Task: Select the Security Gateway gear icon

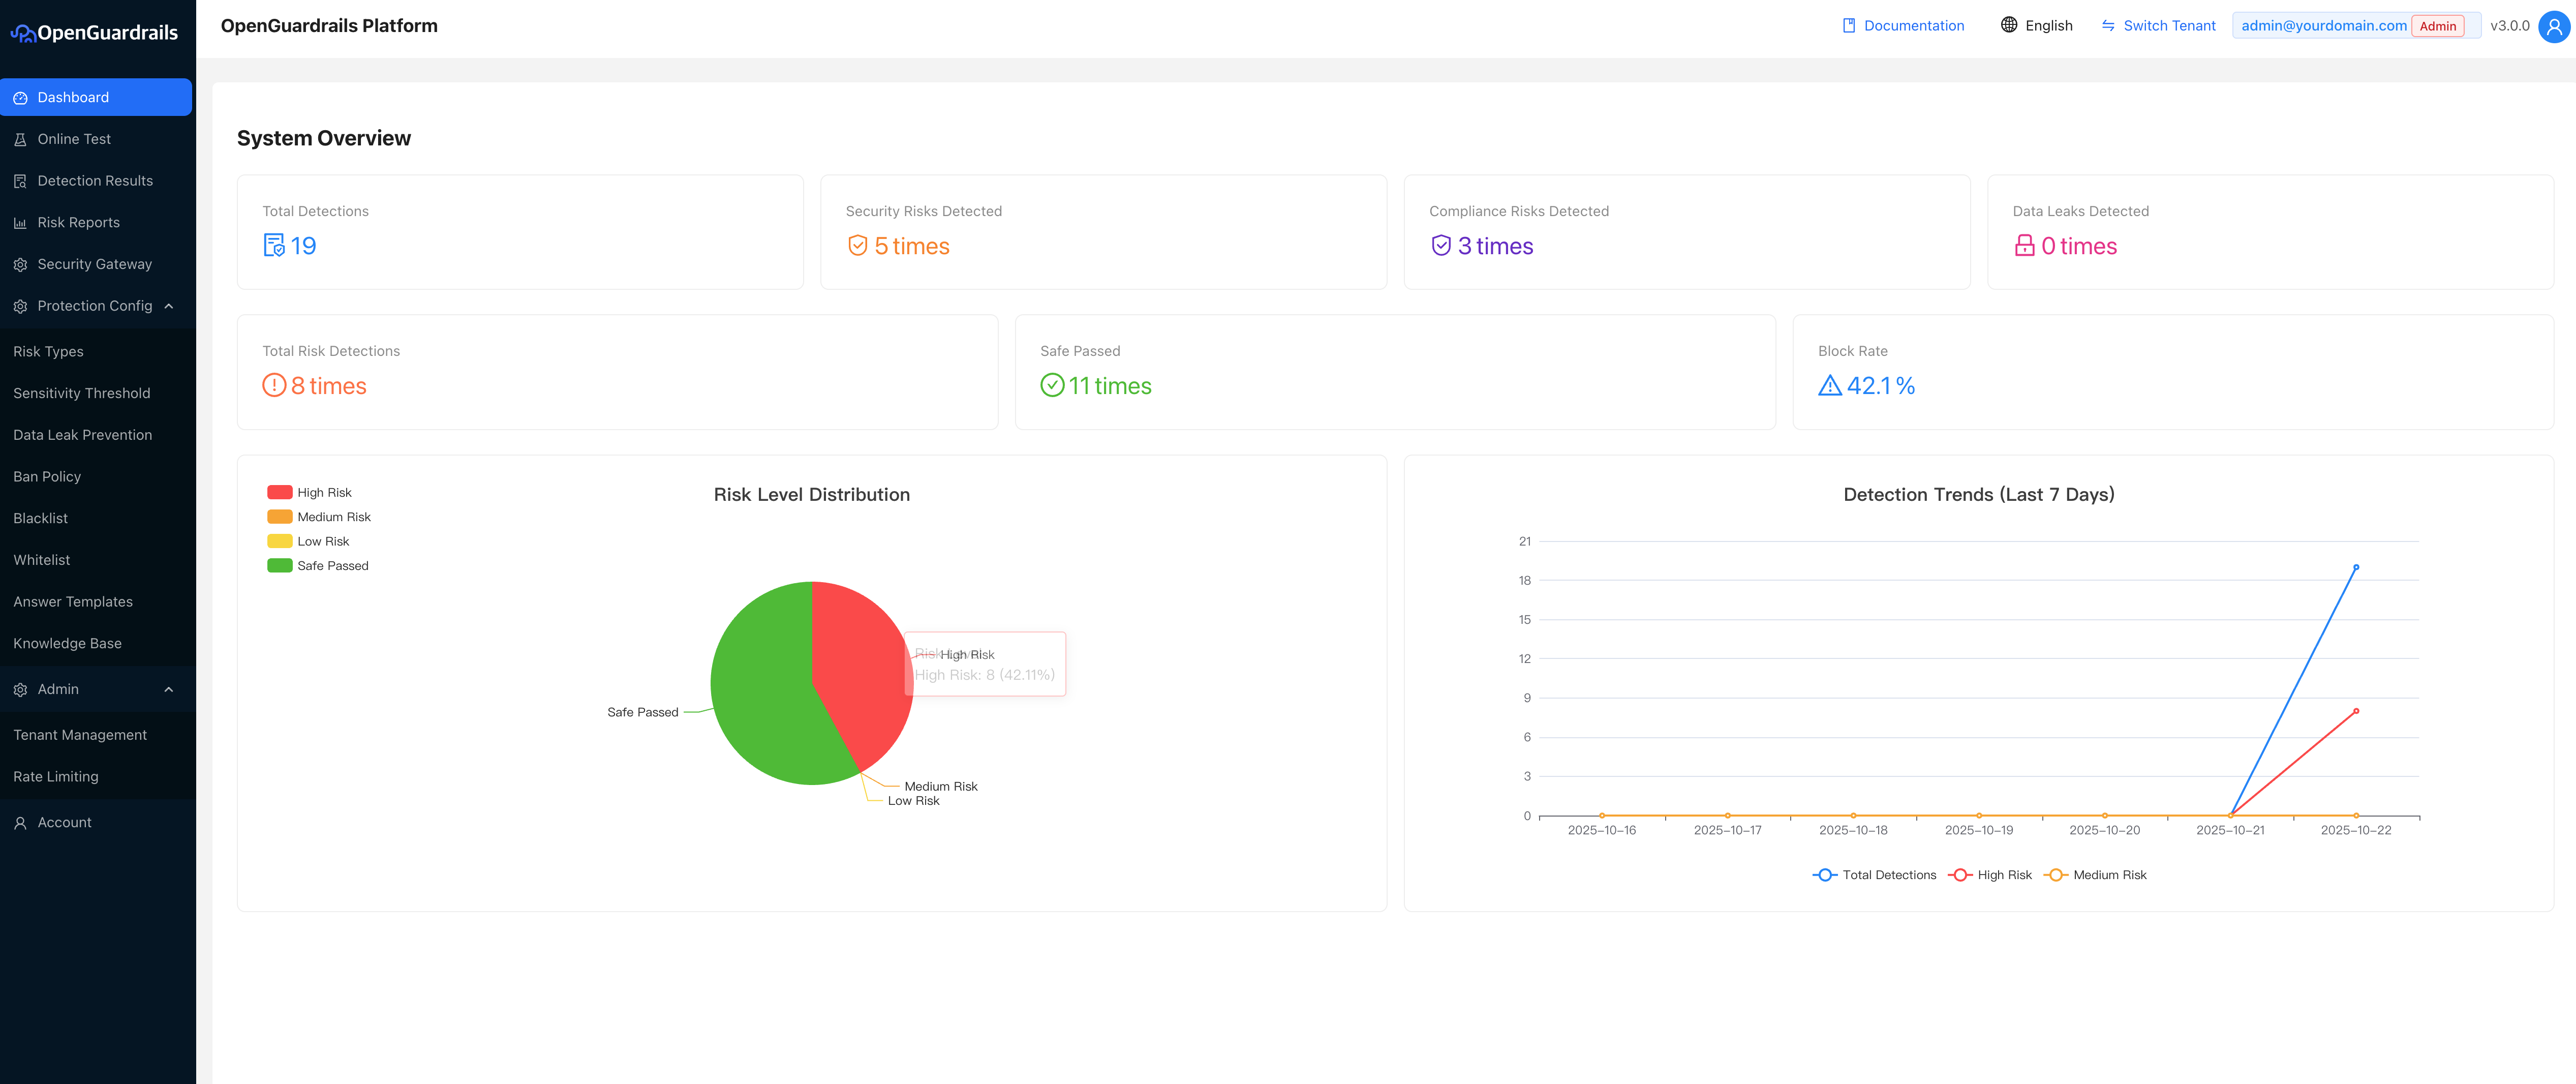Action: click(x=20, y=264)
